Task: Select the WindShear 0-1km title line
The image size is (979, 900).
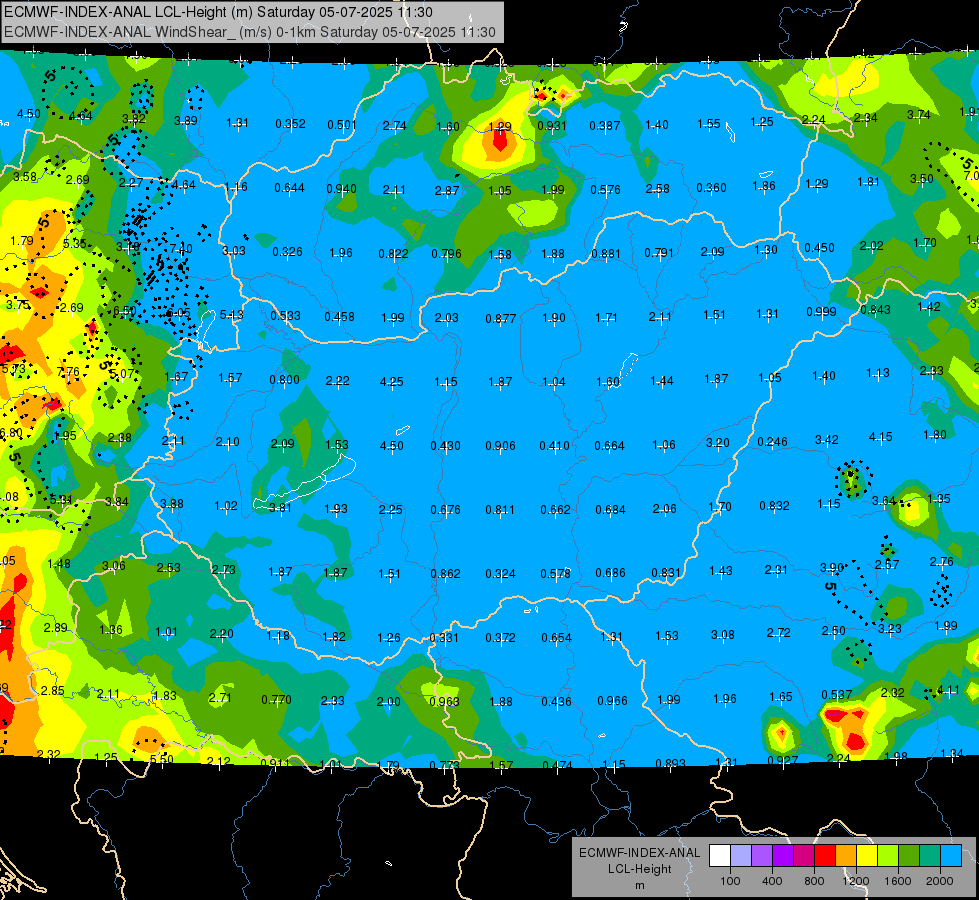Action: pos(250,32)
